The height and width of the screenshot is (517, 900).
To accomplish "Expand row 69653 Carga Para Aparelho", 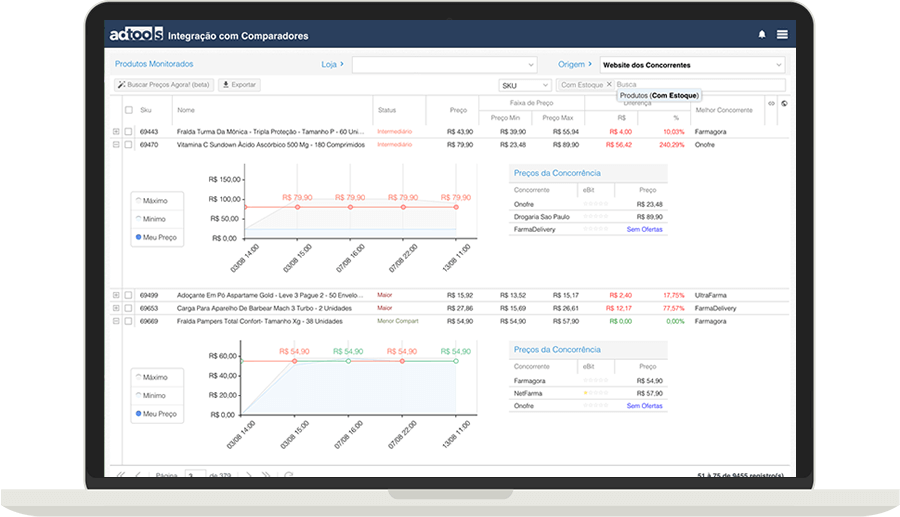I will 116,308.
